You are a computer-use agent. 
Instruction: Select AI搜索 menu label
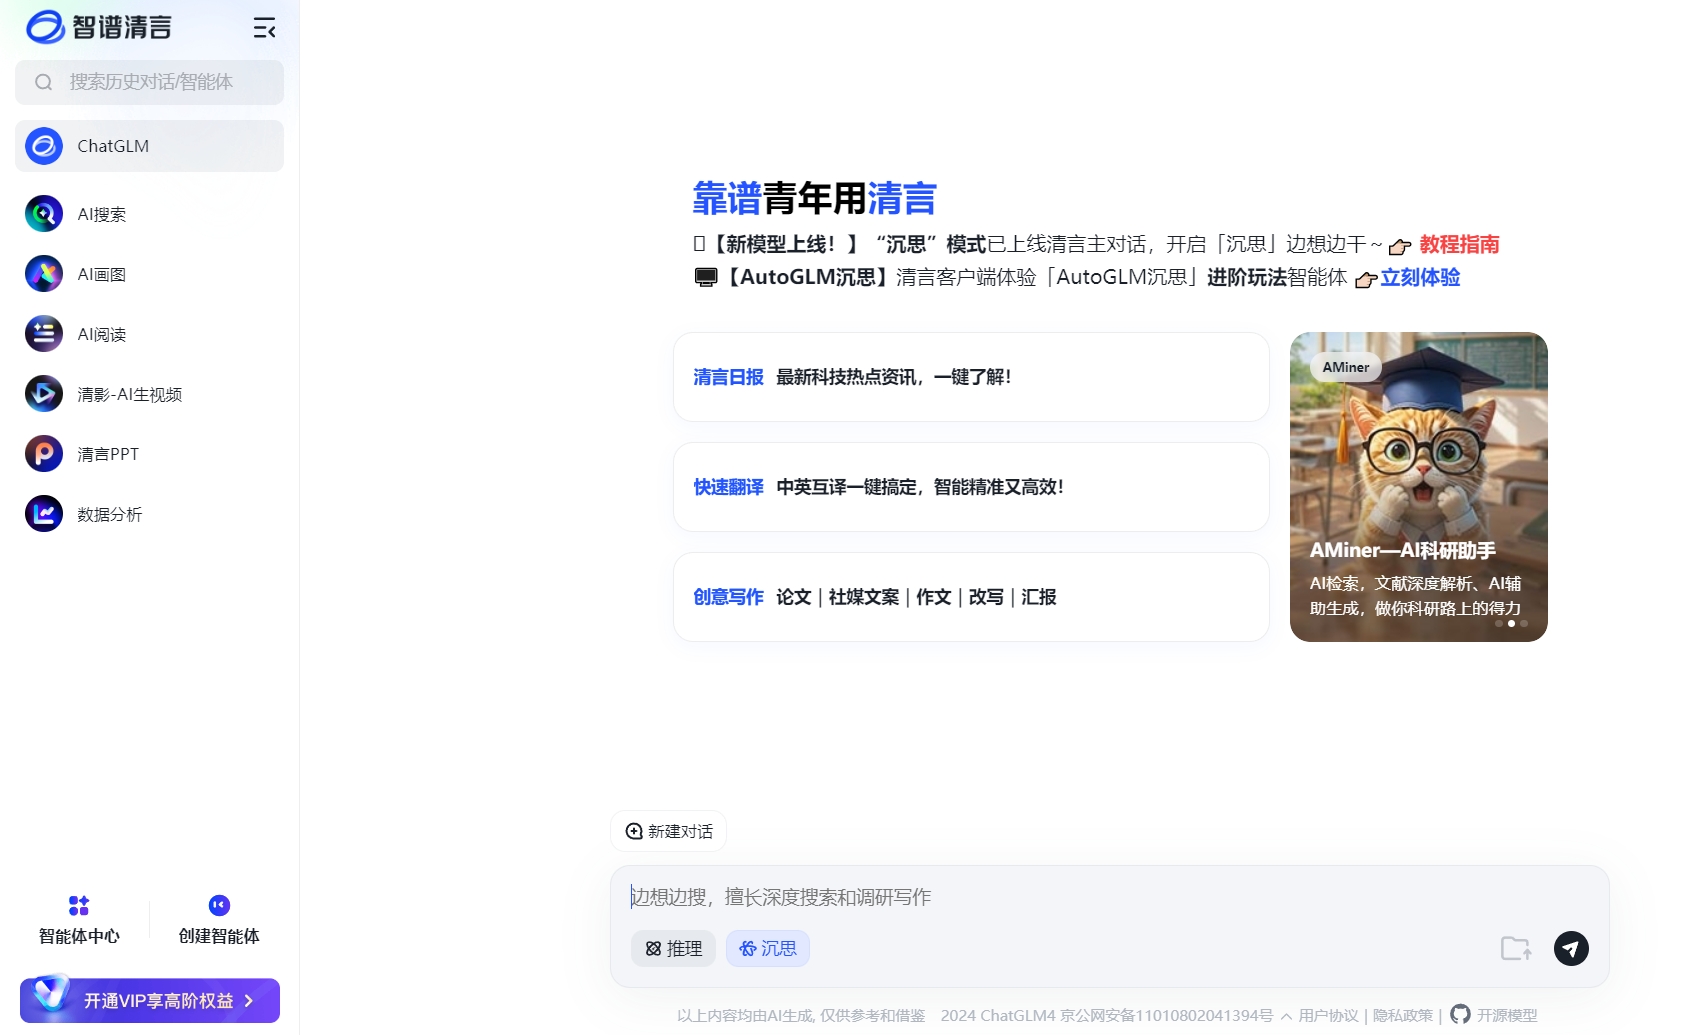[102, 214]
